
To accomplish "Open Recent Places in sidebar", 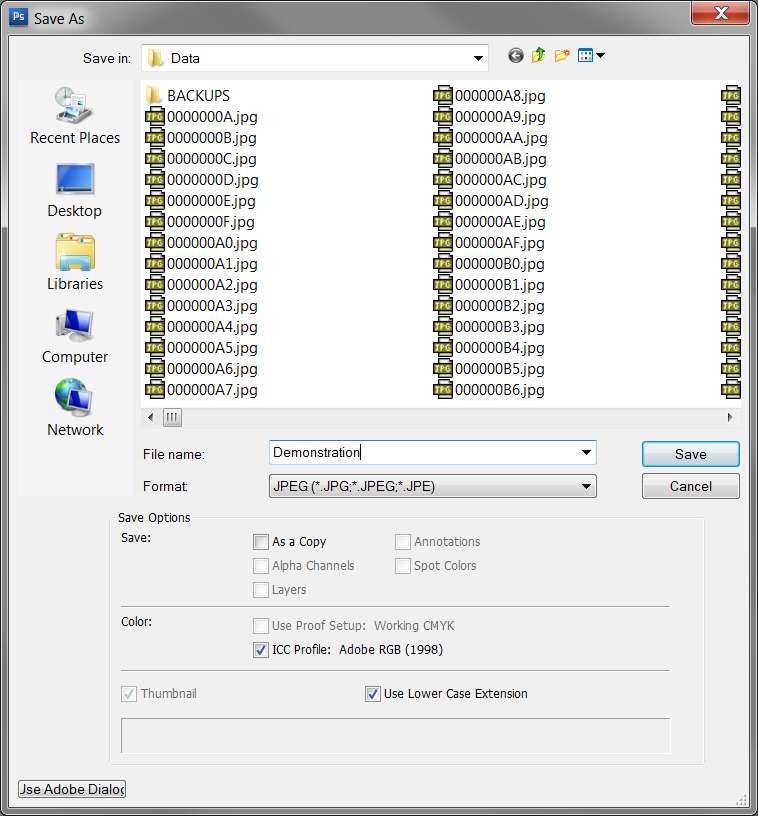I will 75,116.
